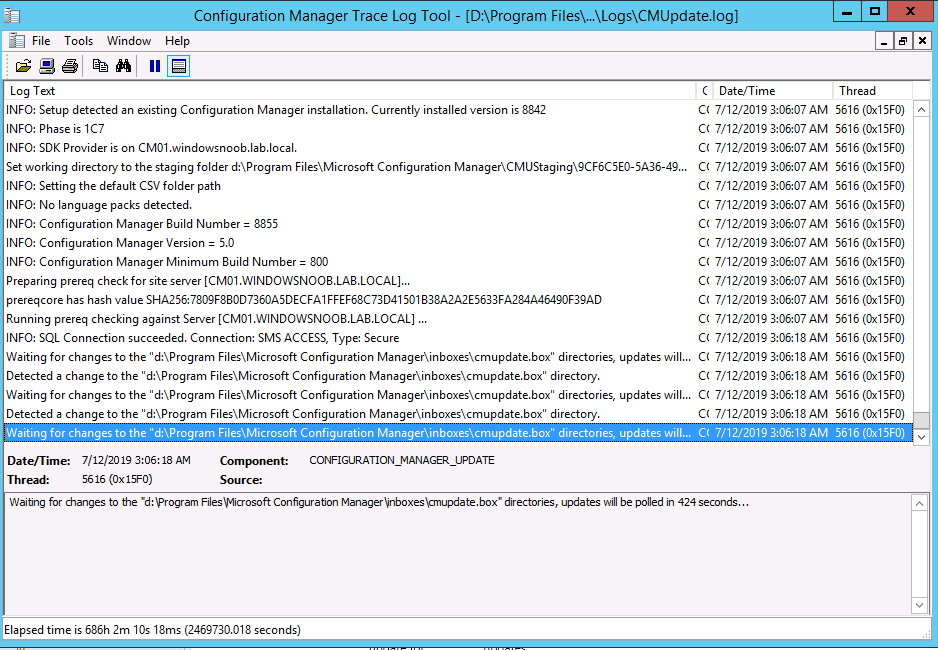Copy selected lines toolbar icon
Viewport: 938px width, 650px height.
[100, 66]
